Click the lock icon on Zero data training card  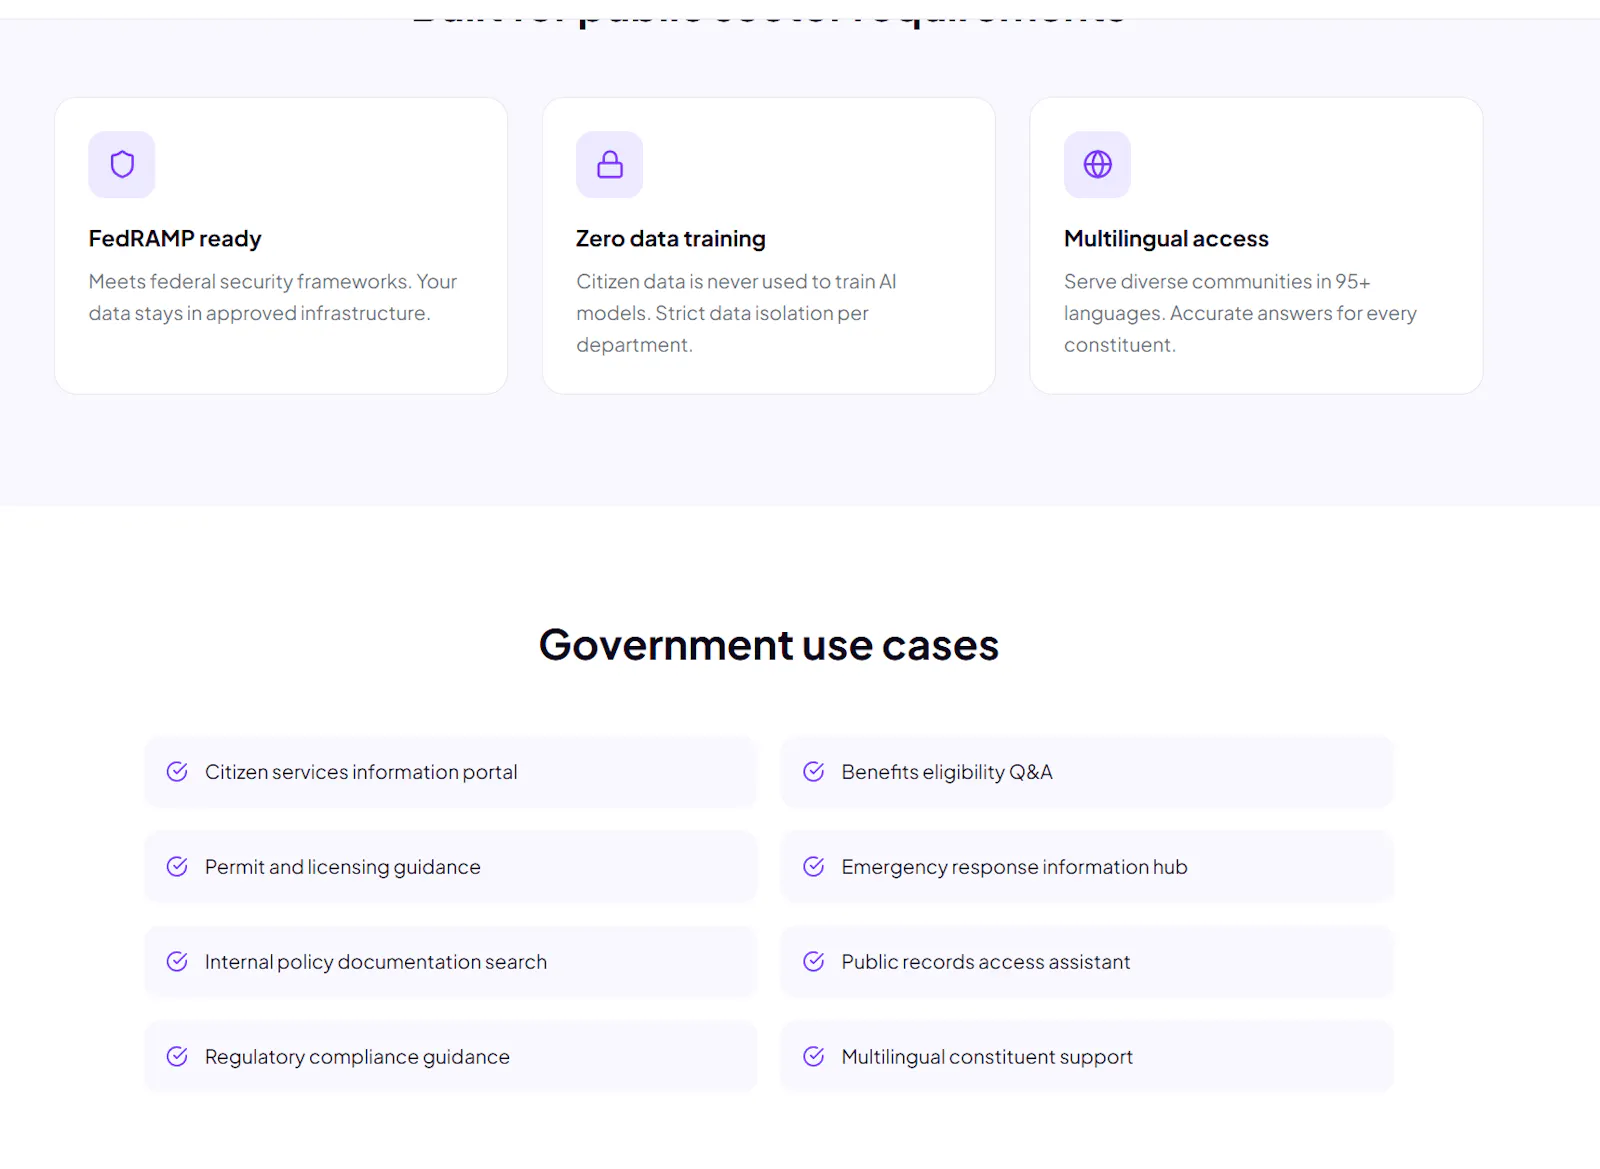(610, 164)
